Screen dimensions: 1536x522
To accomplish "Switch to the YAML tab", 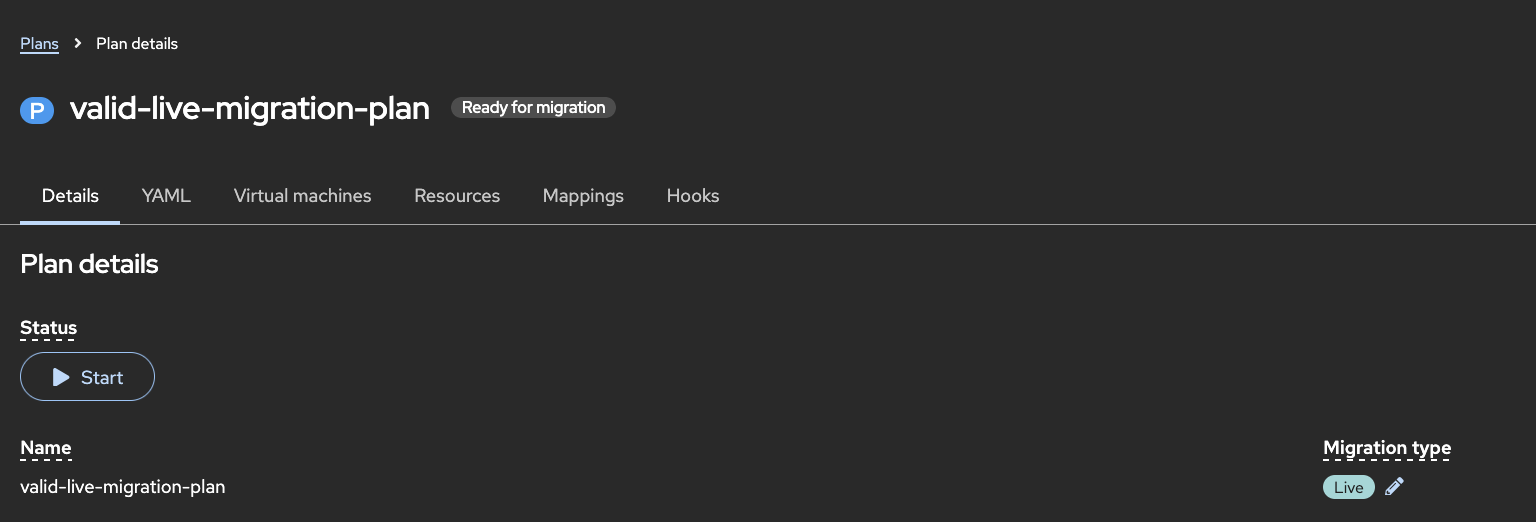I will click(x=166, y=196).
